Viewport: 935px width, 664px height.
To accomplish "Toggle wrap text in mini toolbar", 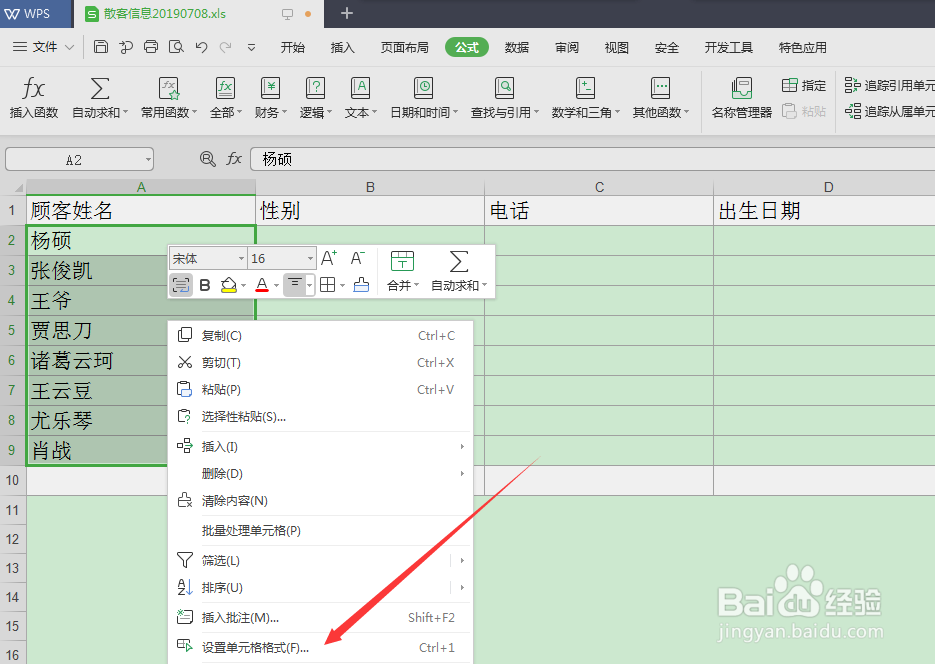I will (181, 285).
